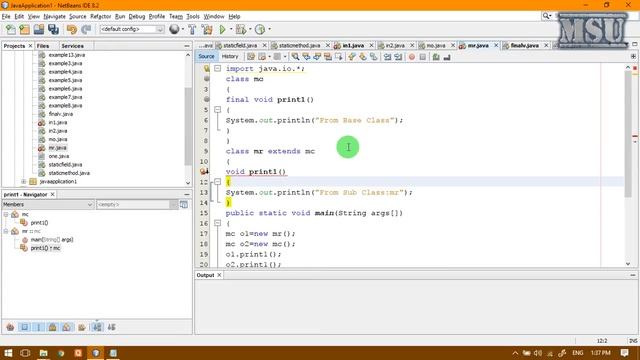Click the Clean and Build icon
Screen dimensions: 640x360
click(207, 29)
